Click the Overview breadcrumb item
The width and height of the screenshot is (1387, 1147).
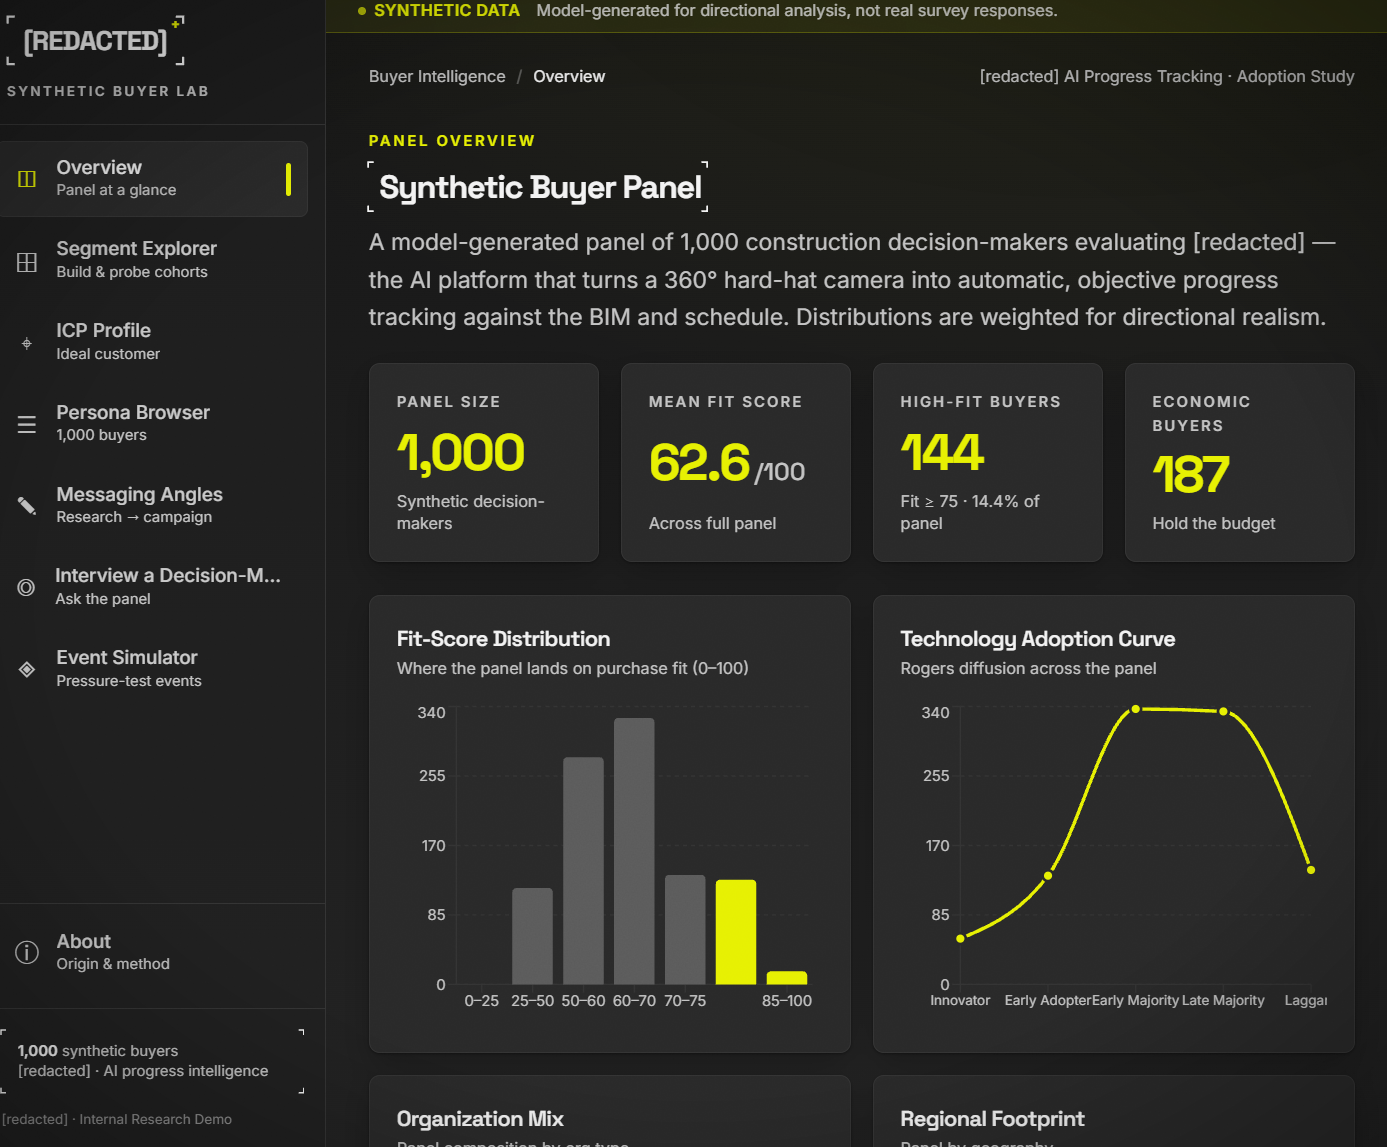coord(569,77)
